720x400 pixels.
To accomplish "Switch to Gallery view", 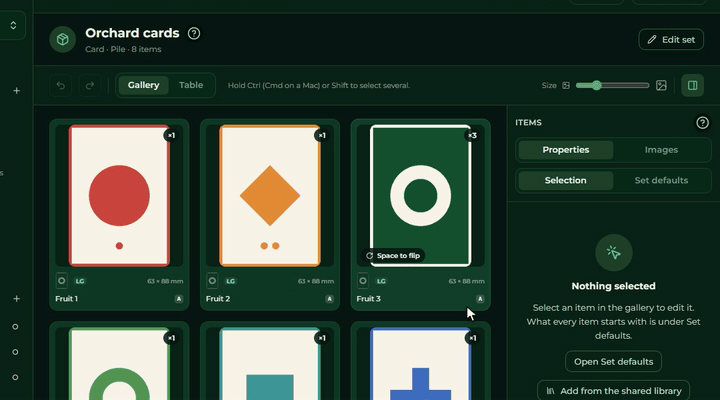I will (143, 85).
